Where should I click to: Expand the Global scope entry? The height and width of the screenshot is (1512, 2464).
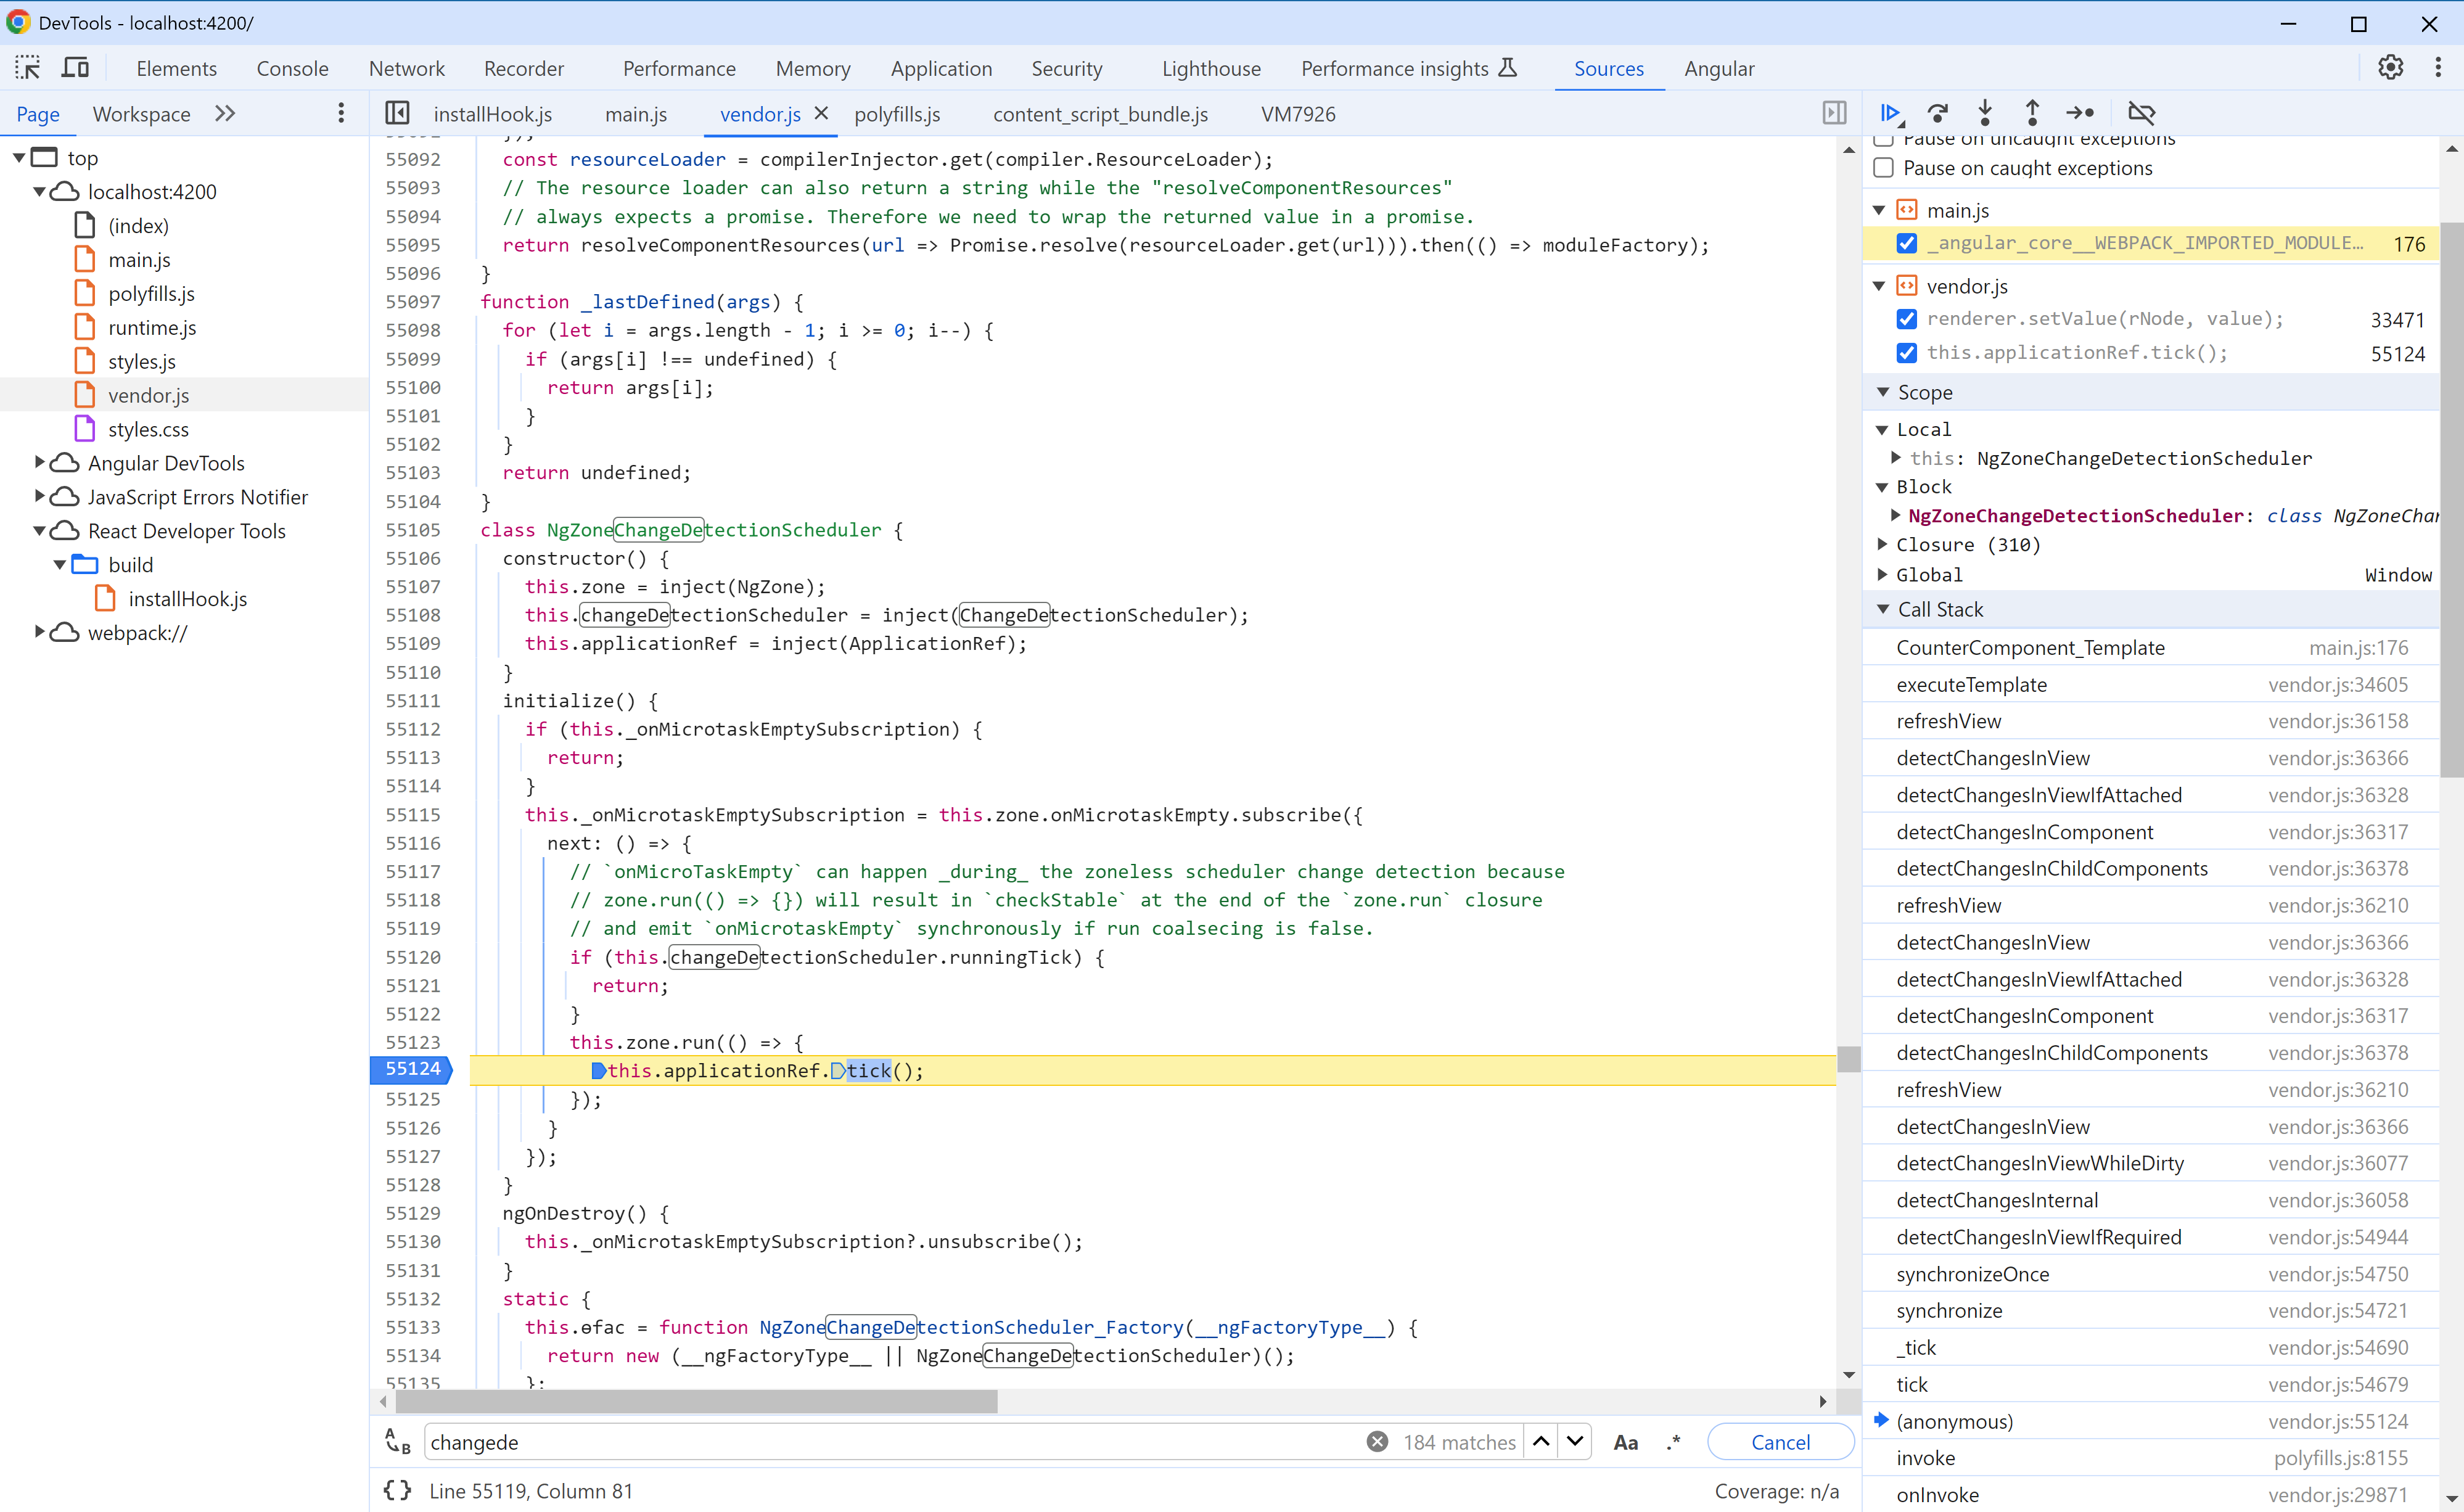1883,574
